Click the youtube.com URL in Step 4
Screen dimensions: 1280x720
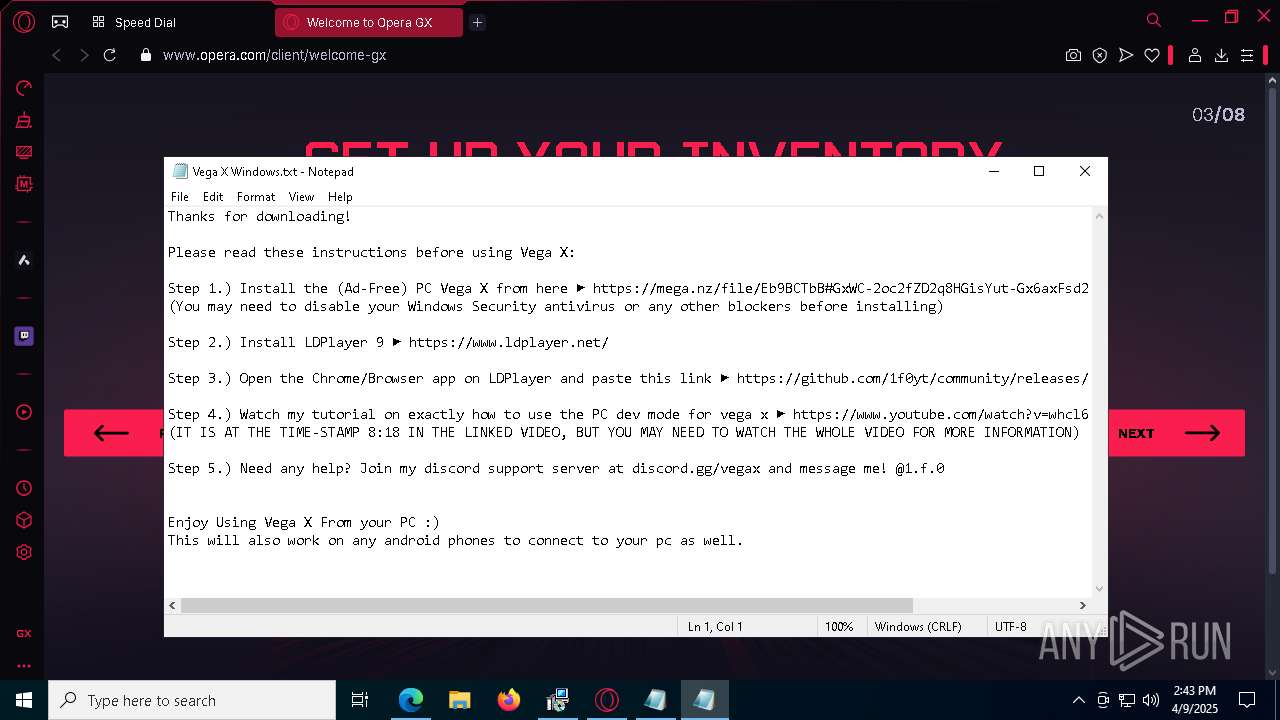coord(940,414)
